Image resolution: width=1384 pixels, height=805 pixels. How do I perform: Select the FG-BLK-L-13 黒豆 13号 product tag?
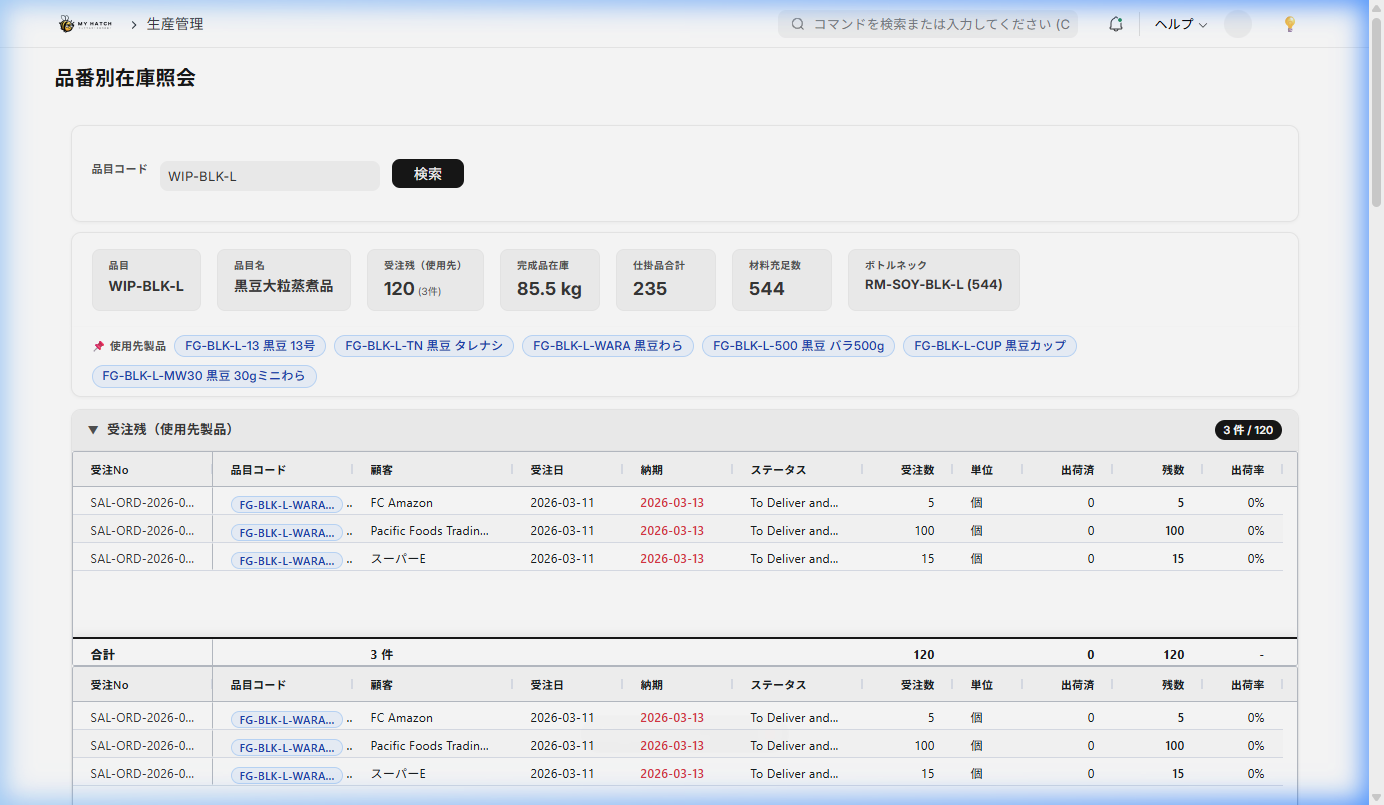point(249,345)
